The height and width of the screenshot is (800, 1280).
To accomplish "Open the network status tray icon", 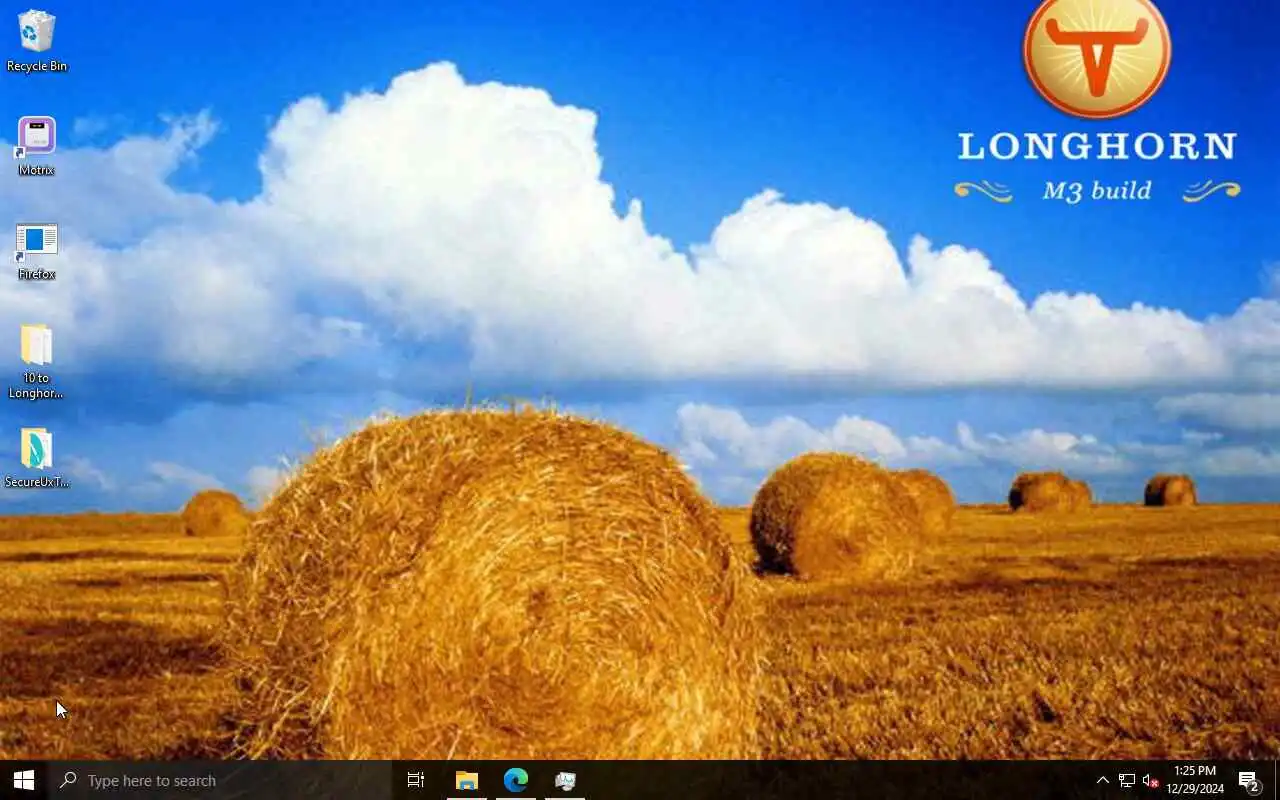I will click(1127, 780).
